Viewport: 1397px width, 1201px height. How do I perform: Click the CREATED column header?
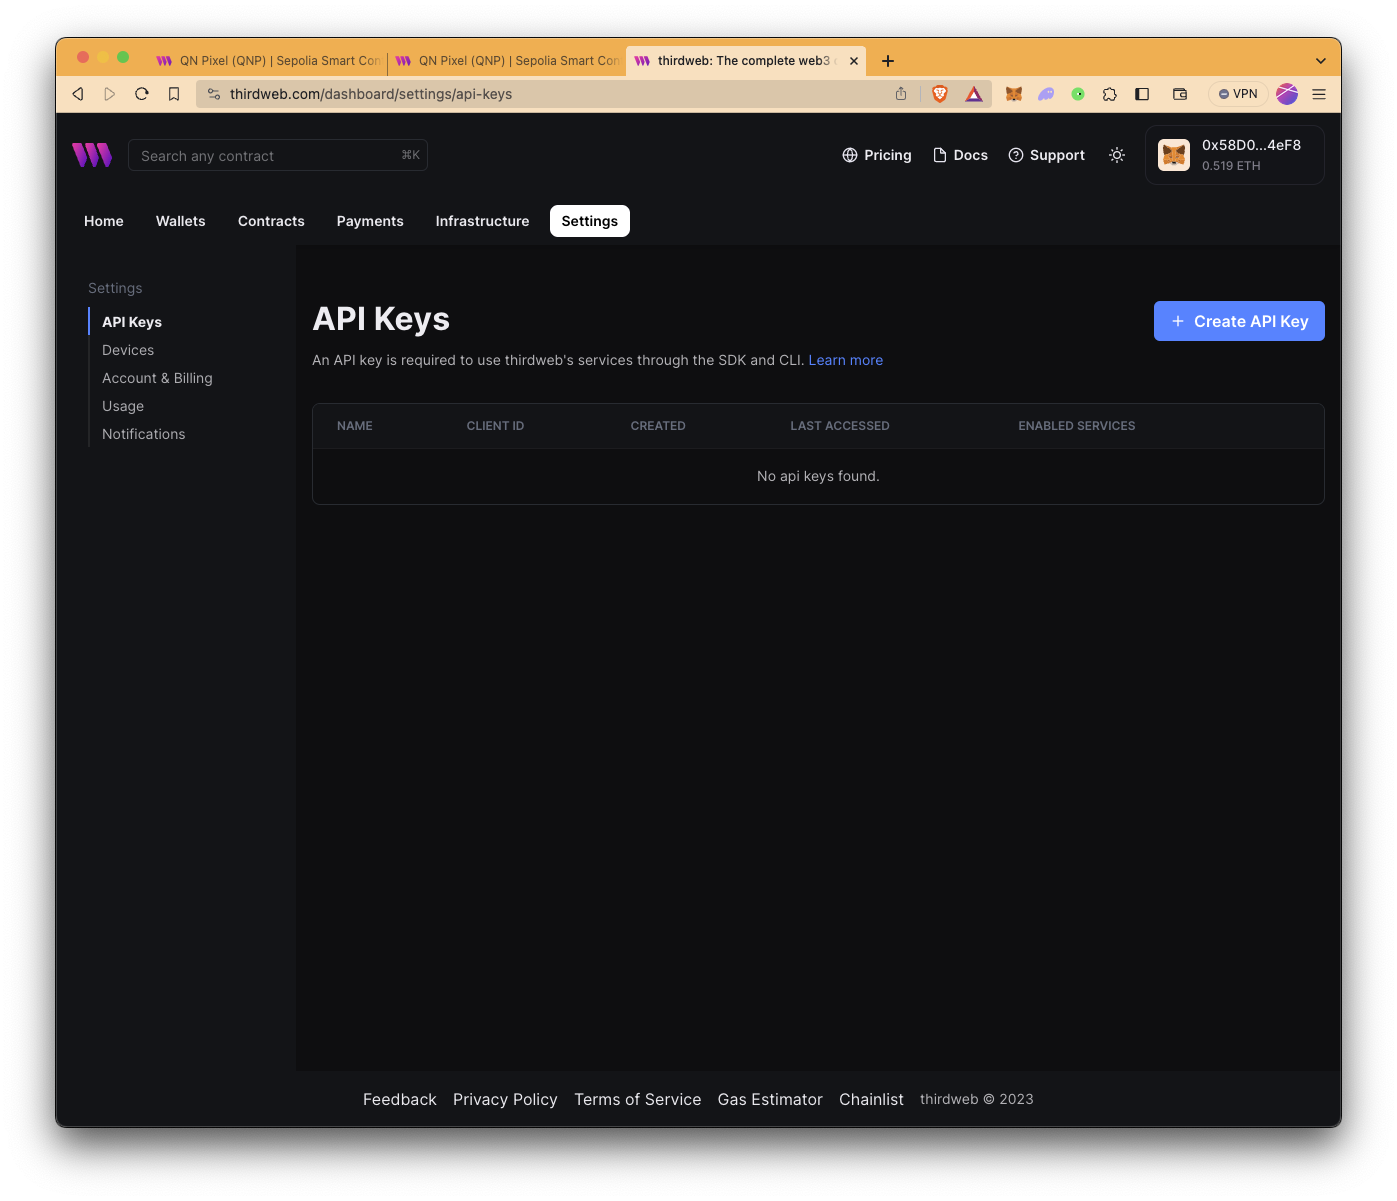[658, 426]
